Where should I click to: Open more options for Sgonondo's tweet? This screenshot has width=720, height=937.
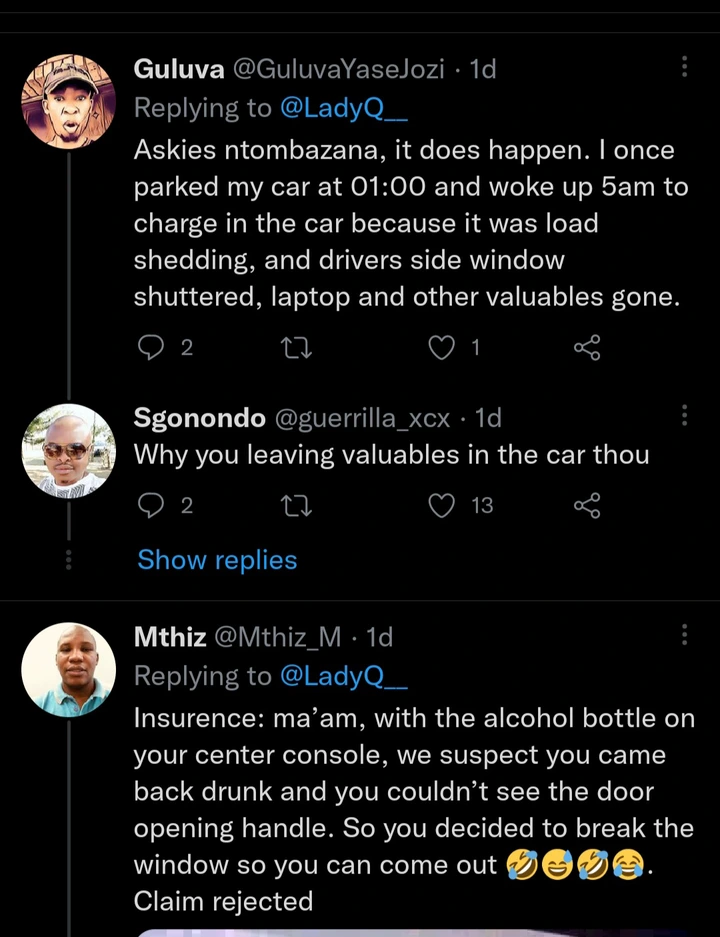coord(685,416)
